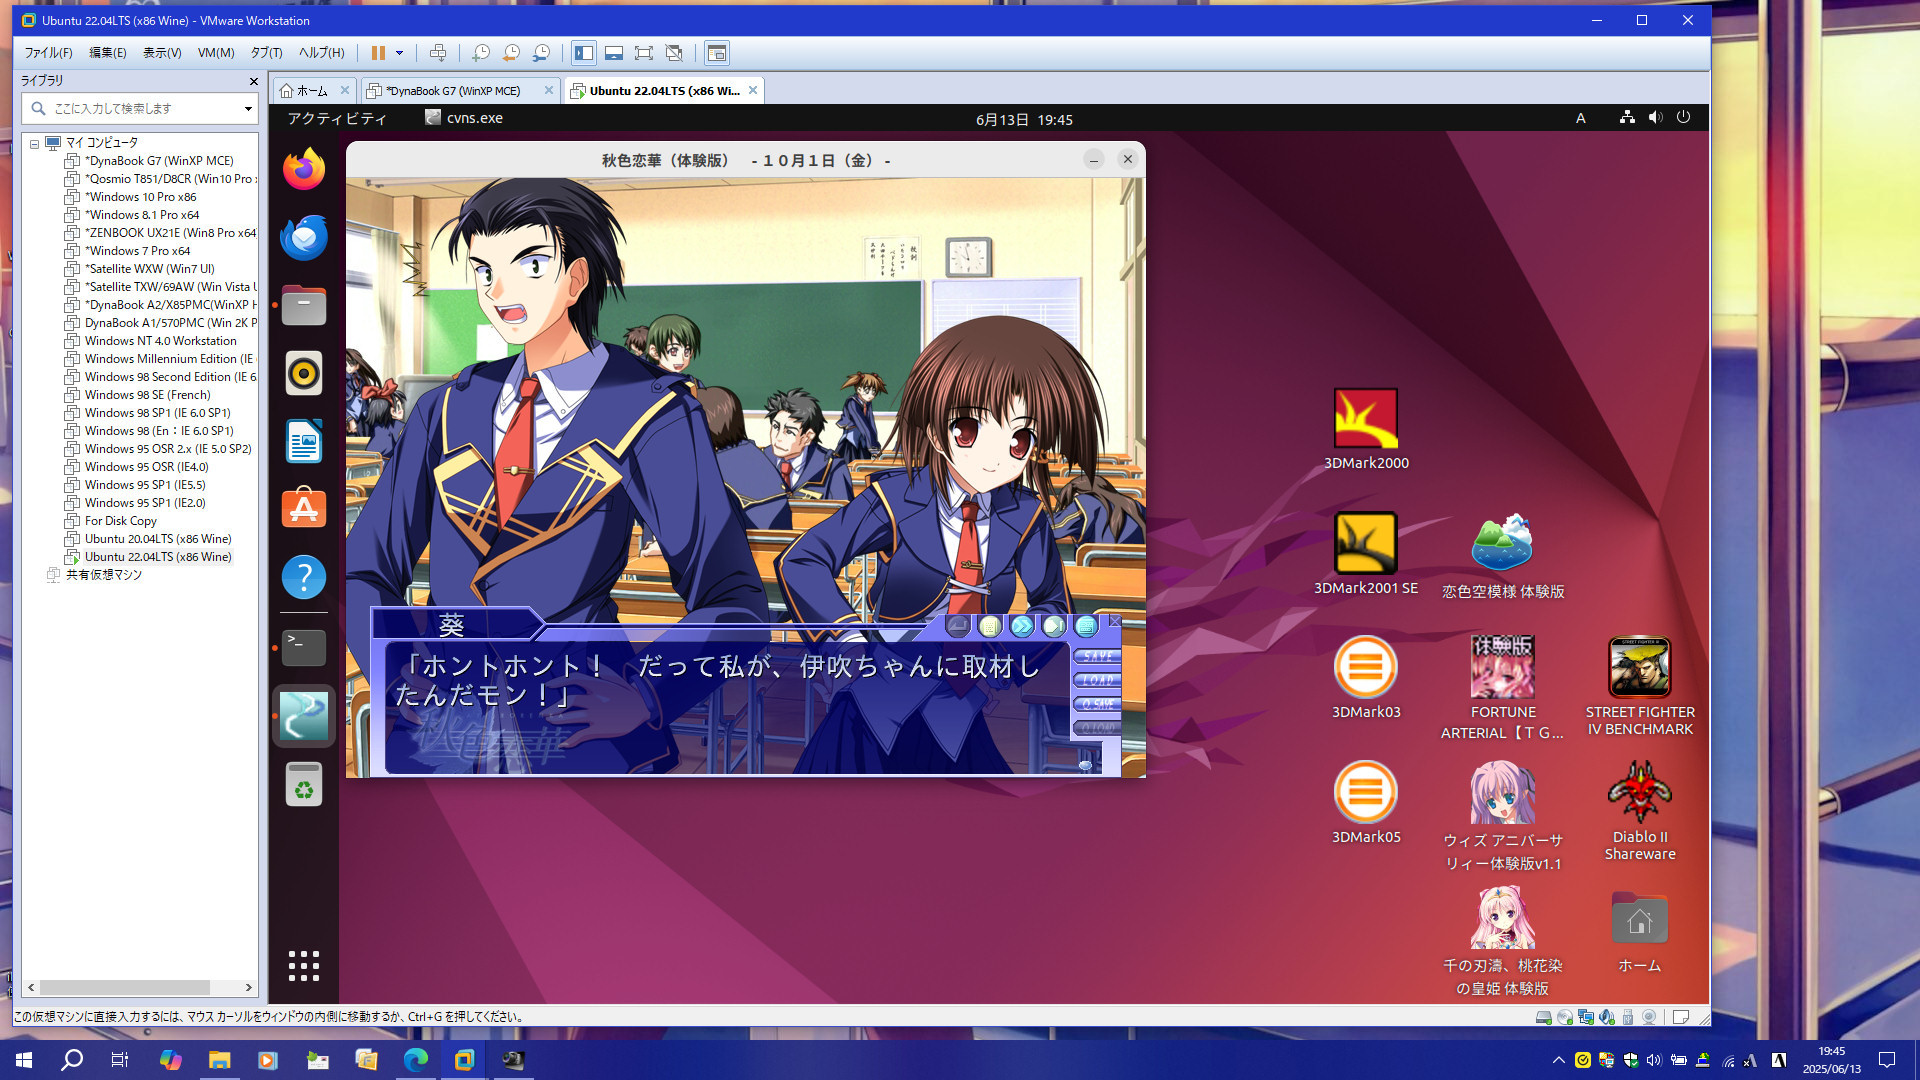1920x1080 pixels.
Task: Open the 3DMark2000 desktop icon
Action: pos(1366,430)
